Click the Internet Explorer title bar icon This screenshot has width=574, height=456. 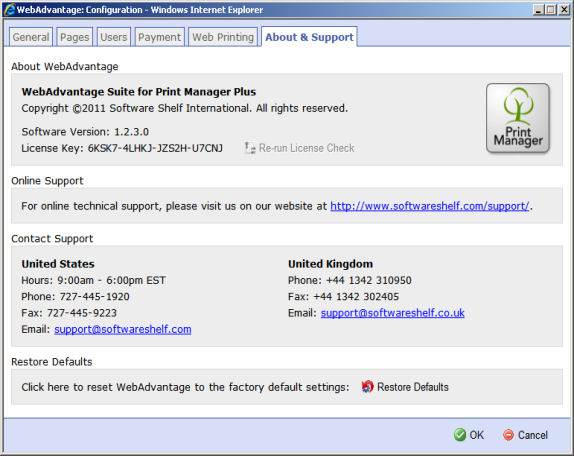coord(9,10)
